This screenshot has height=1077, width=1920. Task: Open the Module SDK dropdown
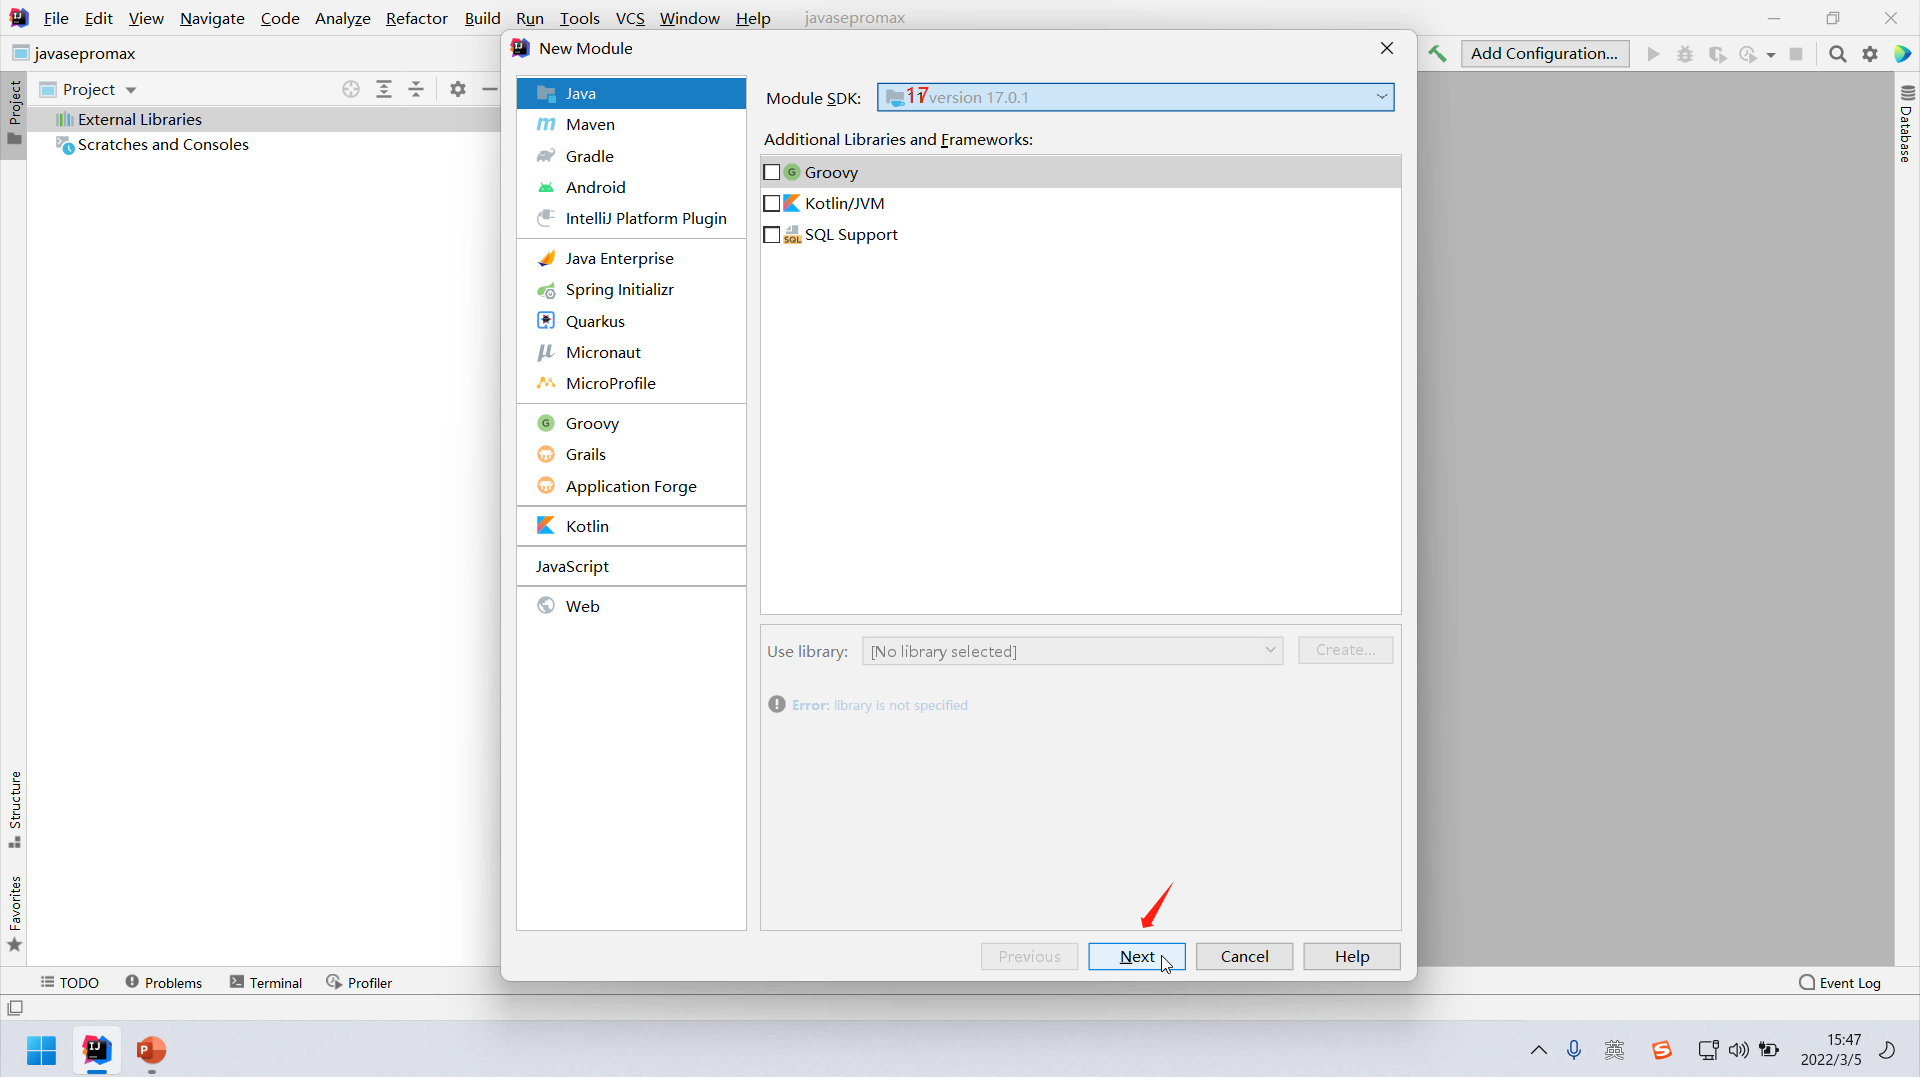coord(1136,97)
